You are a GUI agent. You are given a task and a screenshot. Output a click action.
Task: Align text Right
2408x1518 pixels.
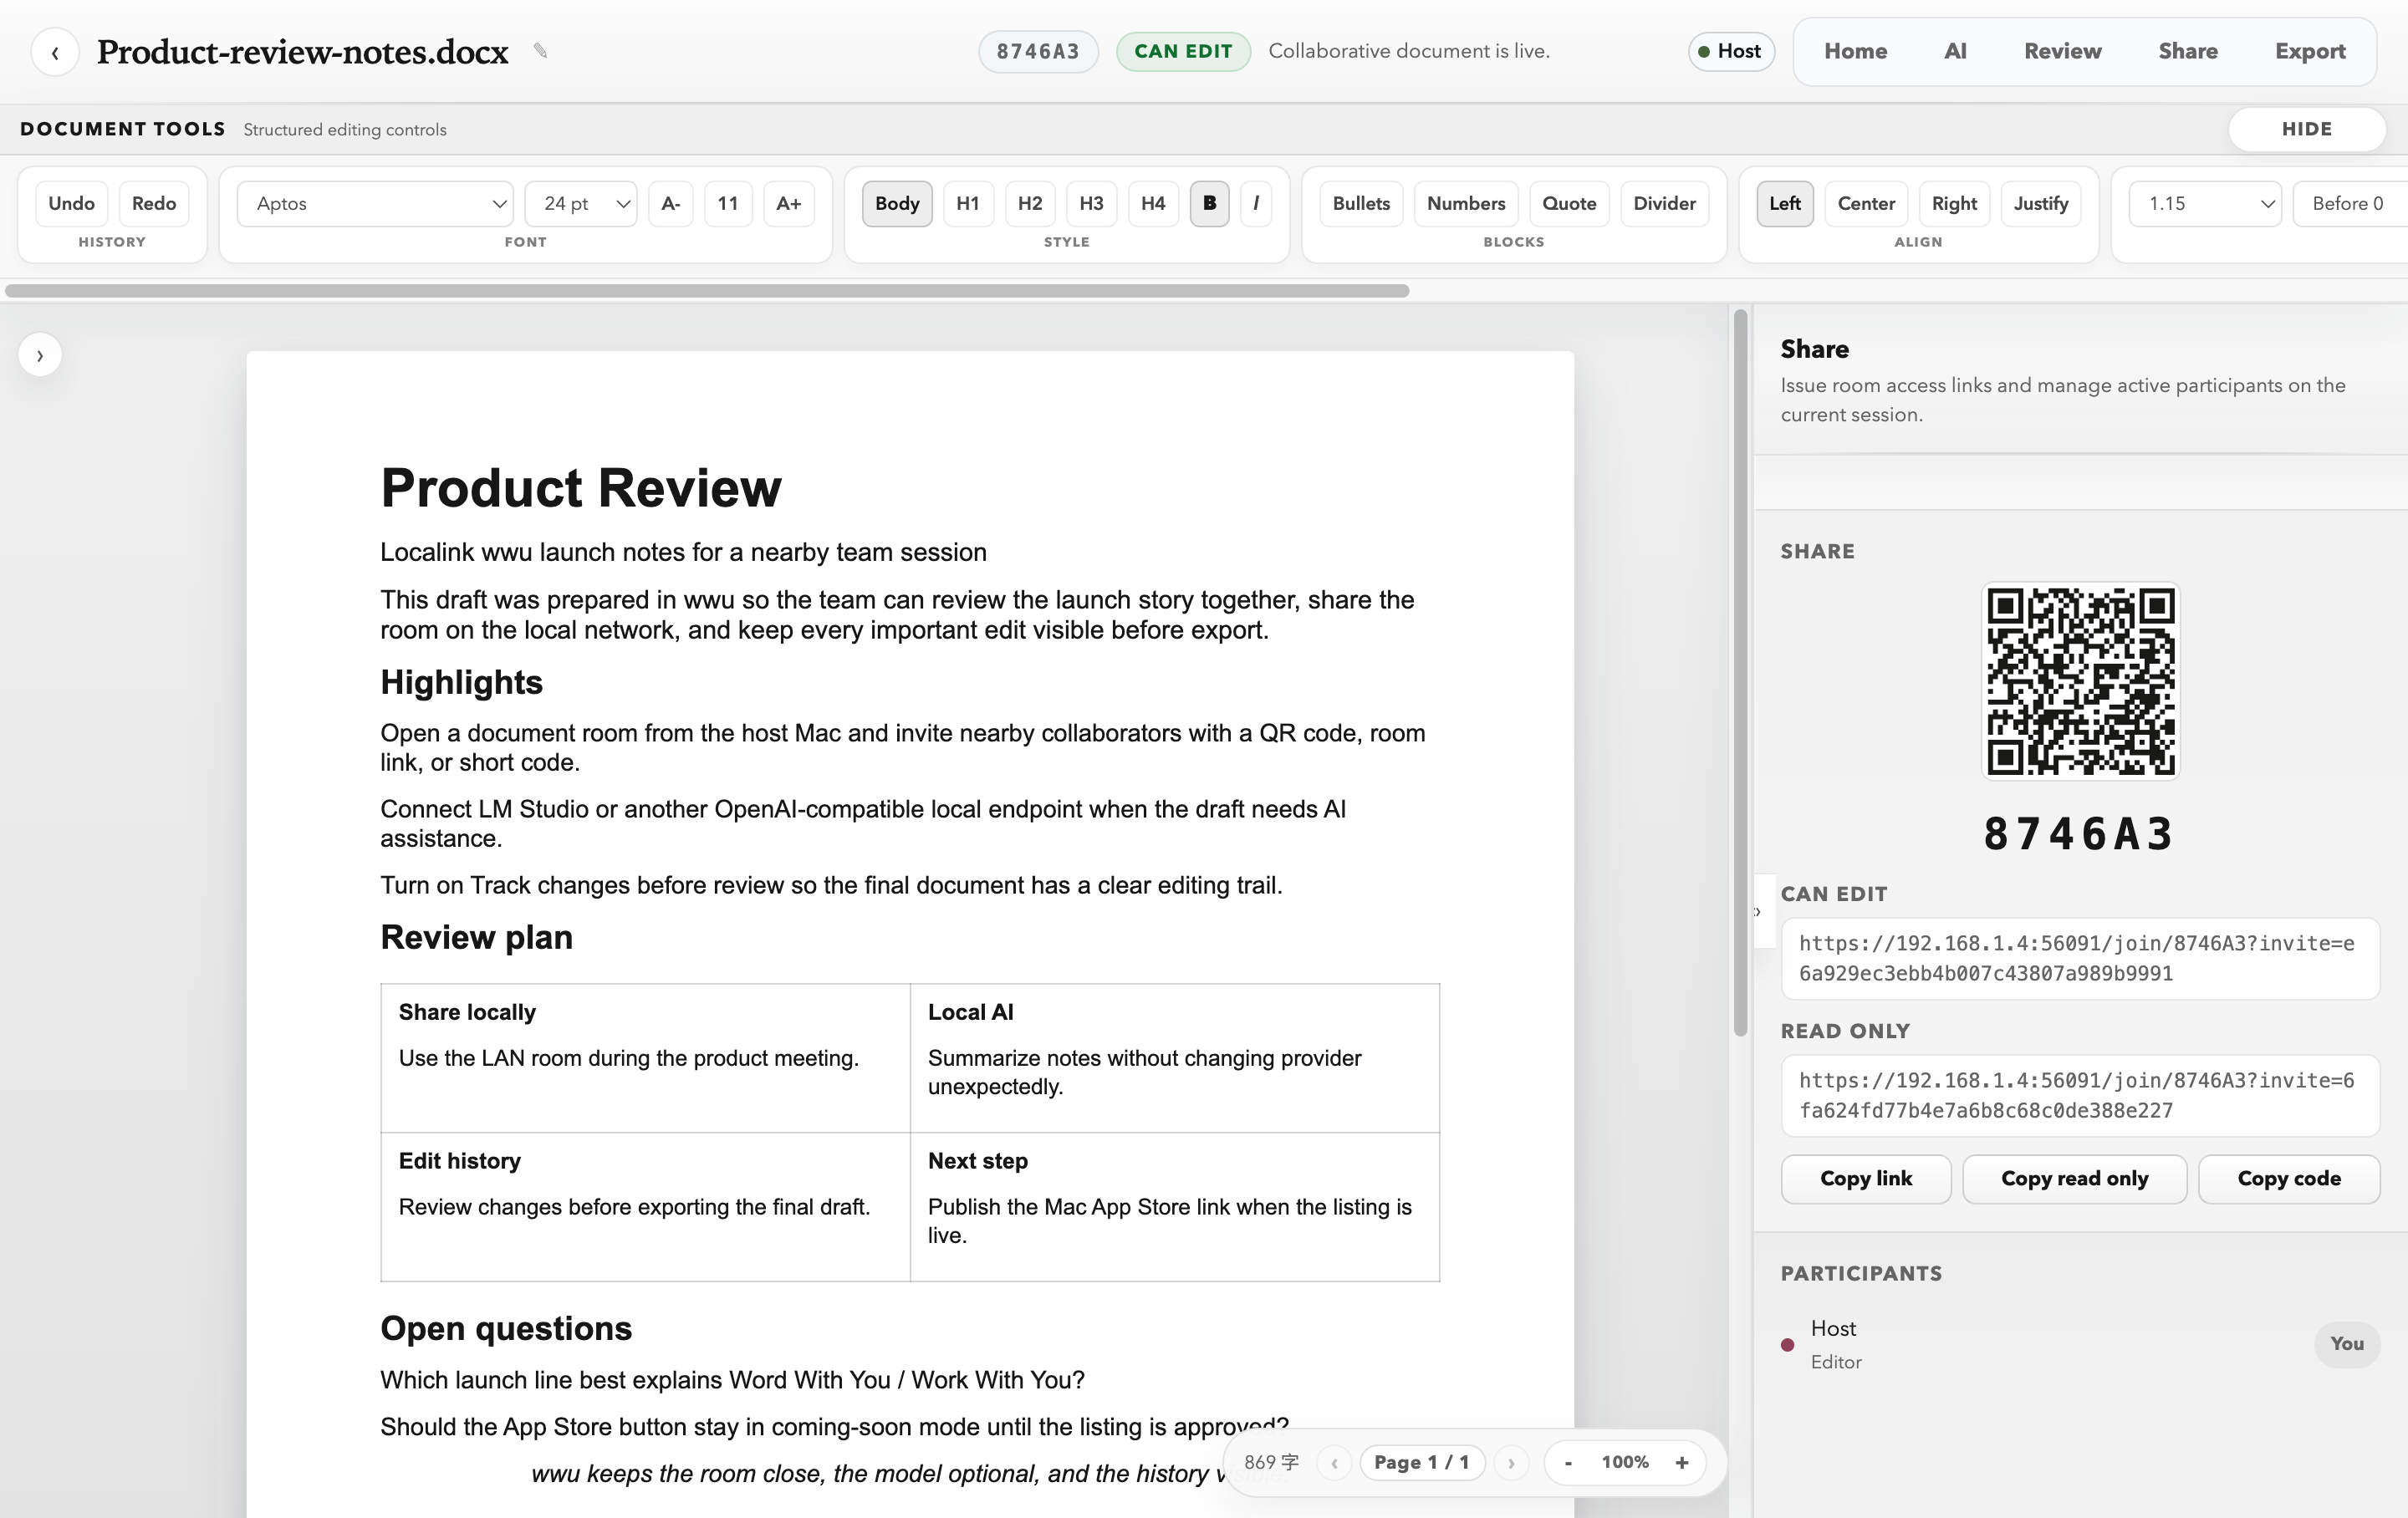[x=1954, y=203]
